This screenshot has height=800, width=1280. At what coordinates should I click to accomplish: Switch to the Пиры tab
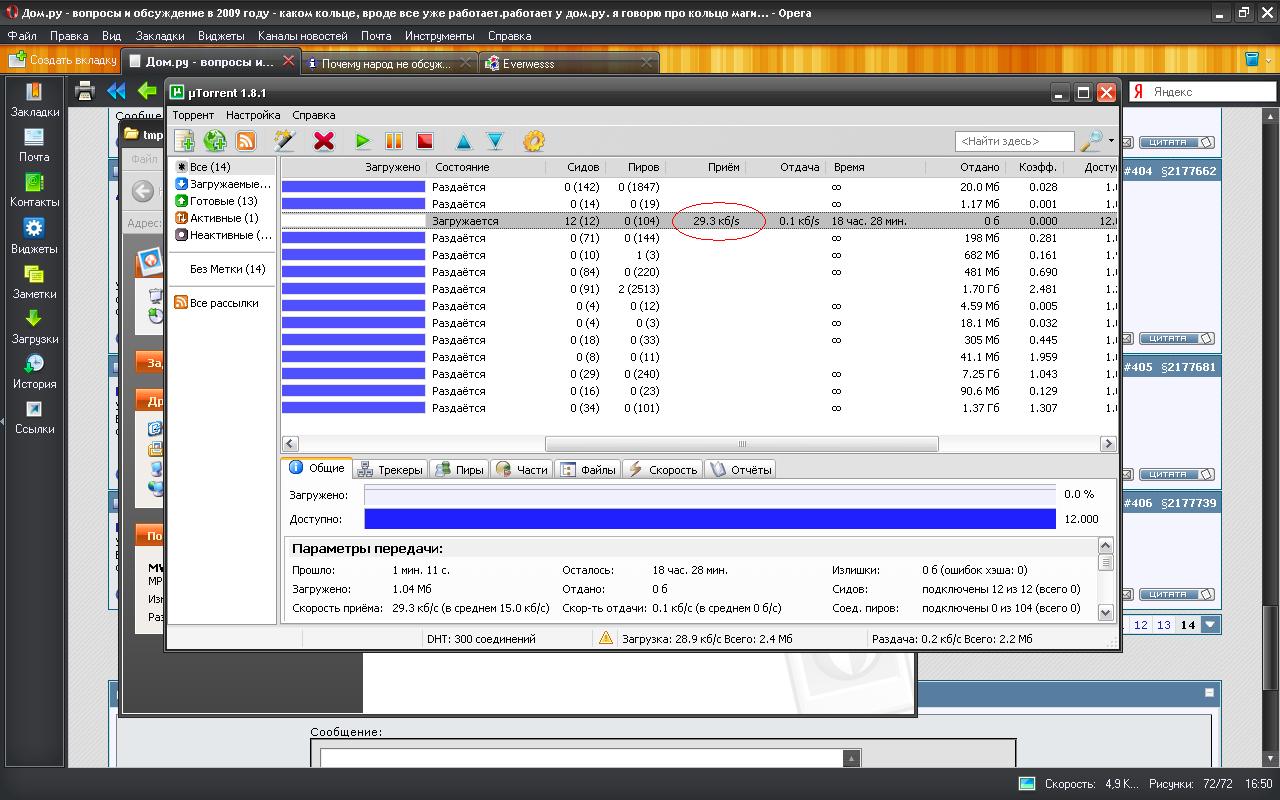[459, 469]
